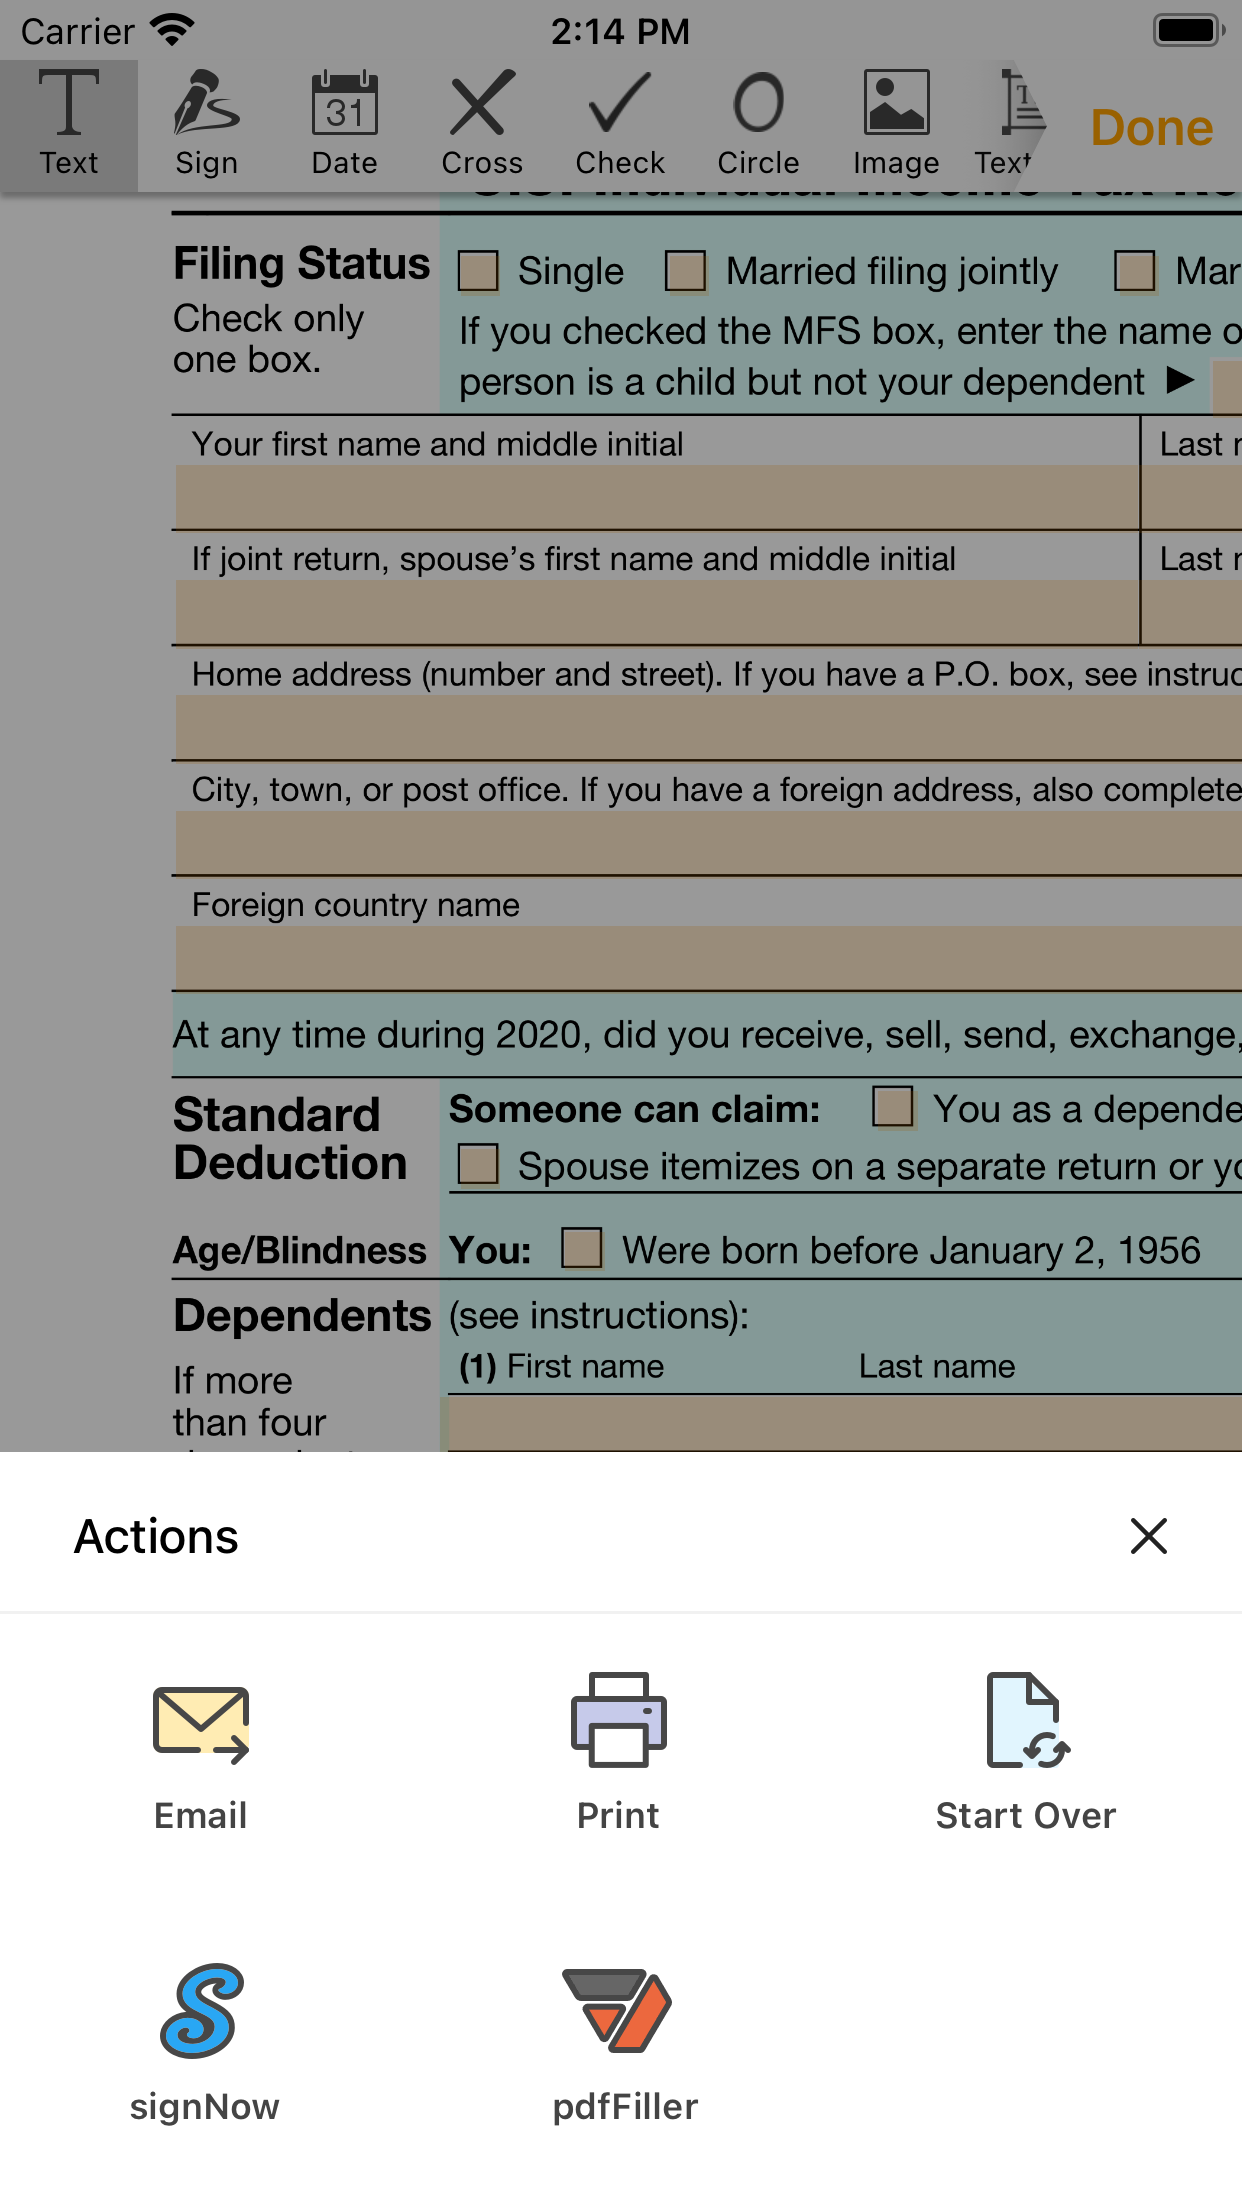The height and width of the screenshot is (2208, 1242).
Task: Tap the dependent First name entry row
Action: 845,1424
